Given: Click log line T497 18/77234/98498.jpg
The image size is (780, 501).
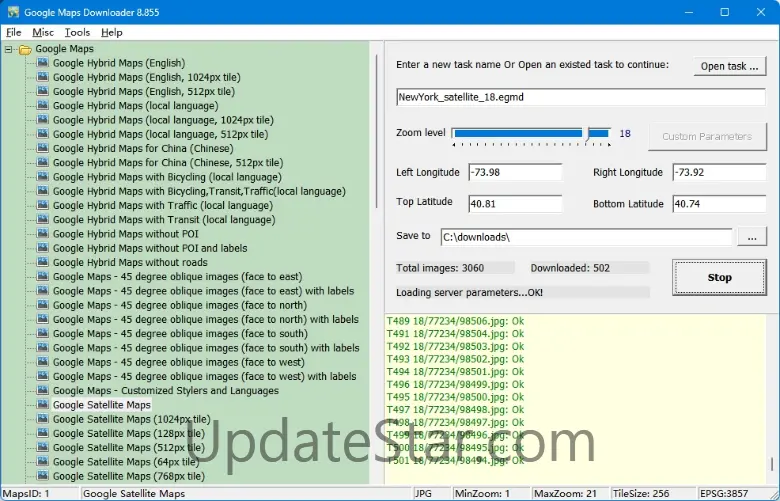Looking at the screenshot, I should coord(455,410).
